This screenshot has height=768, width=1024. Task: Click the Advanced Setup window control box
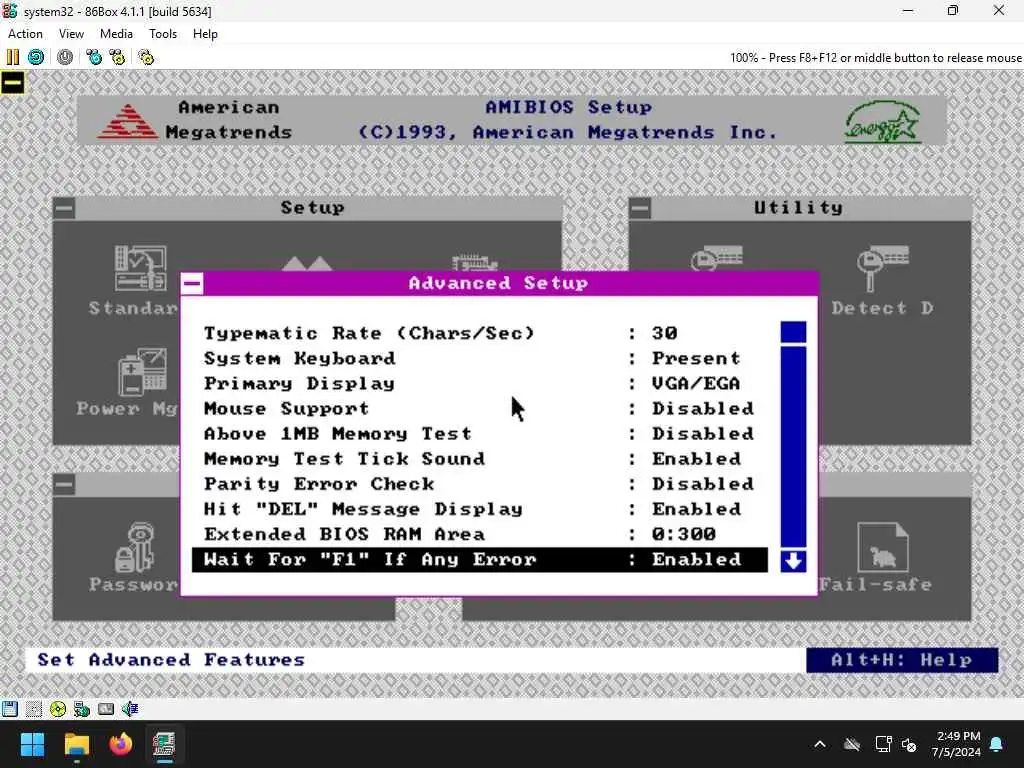pyautogui.click(x=192, y=283)
